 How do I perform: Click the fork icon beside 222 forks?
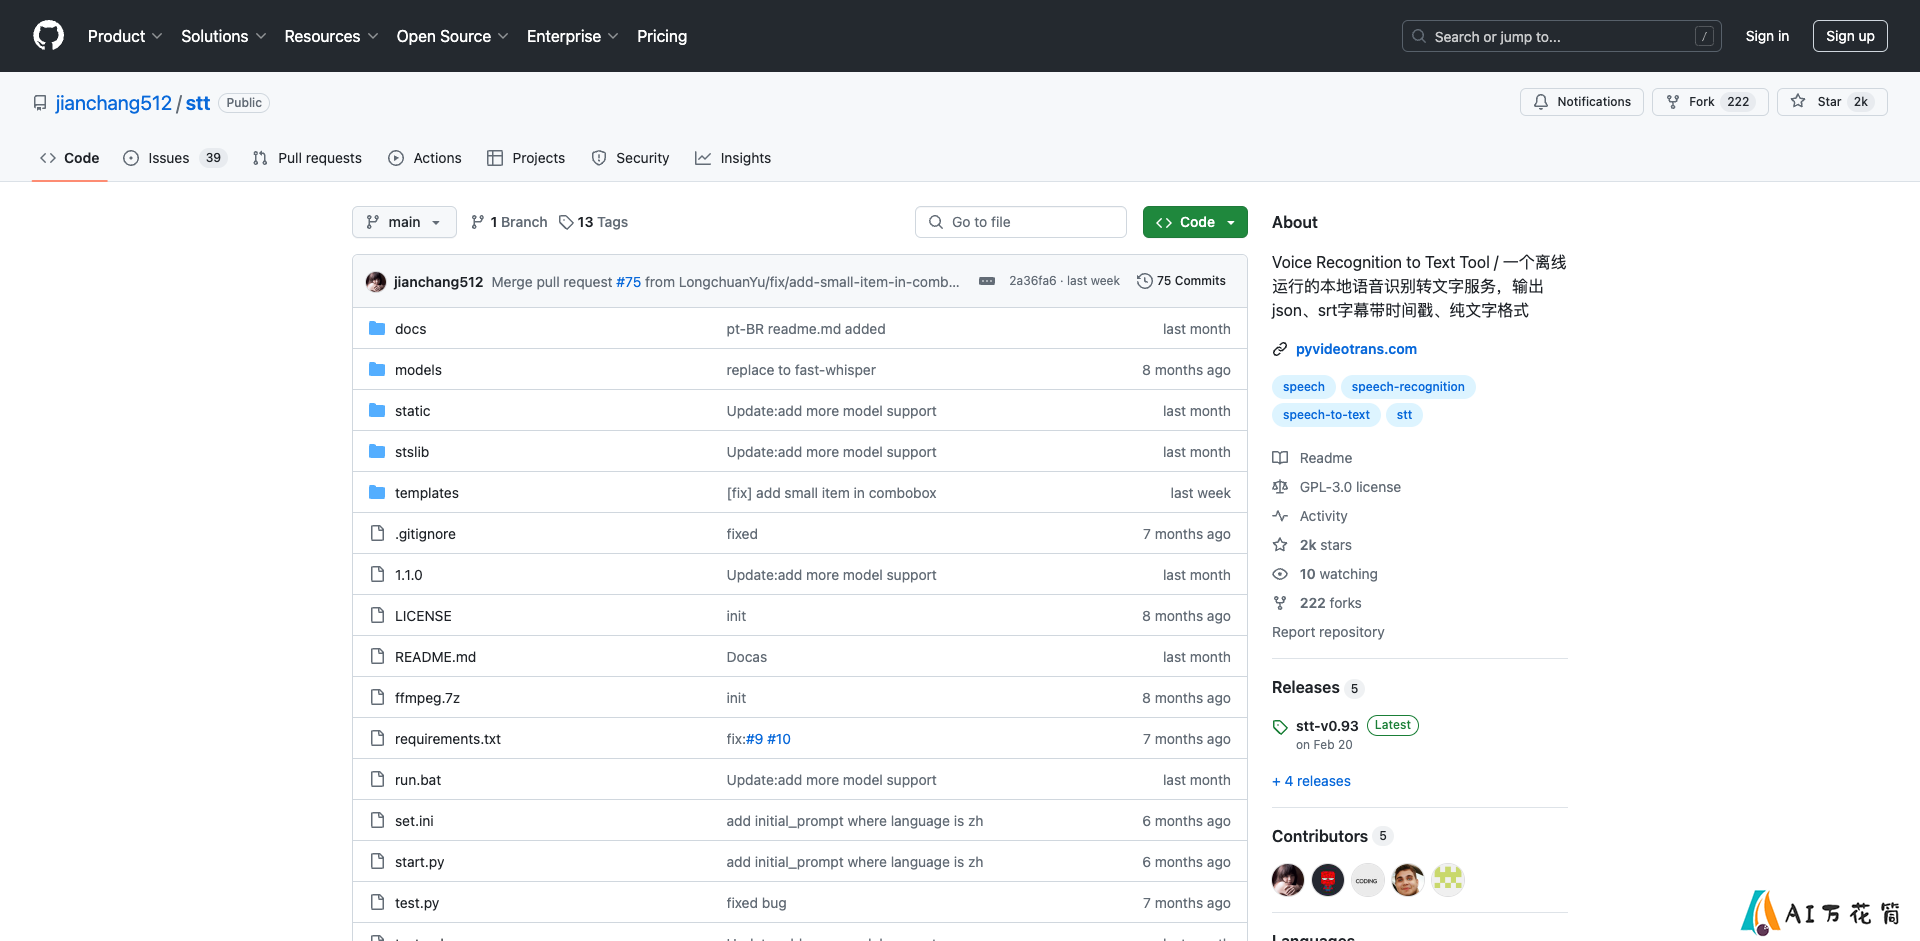(1280, 603)
